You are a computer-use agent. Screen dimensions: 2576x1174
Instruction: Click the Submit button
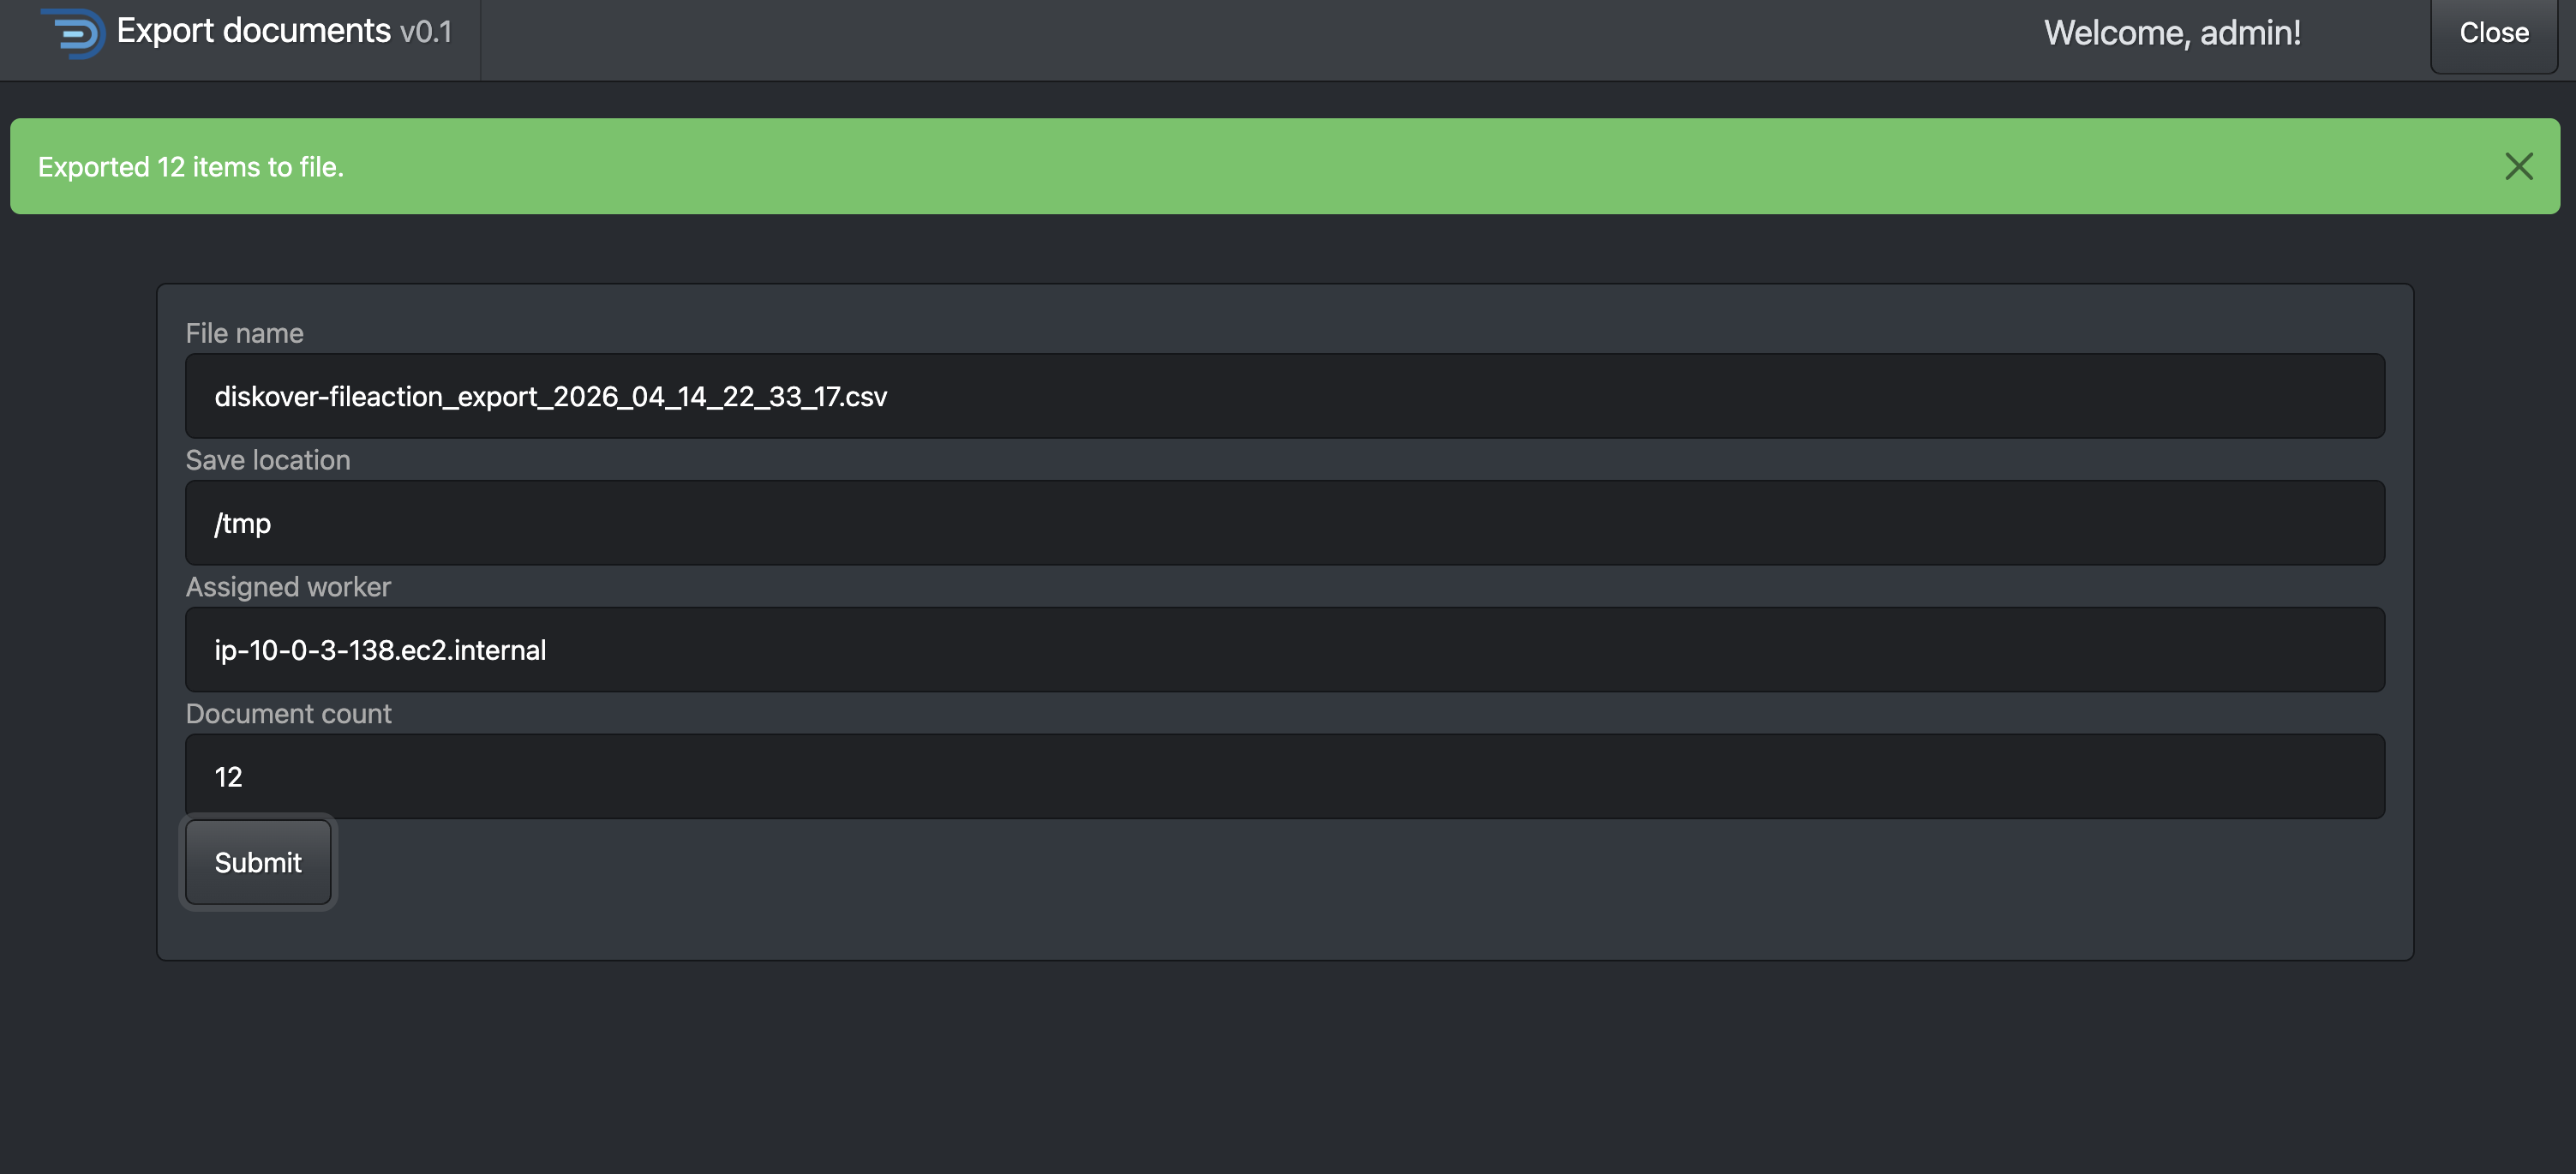click(258, 862)
